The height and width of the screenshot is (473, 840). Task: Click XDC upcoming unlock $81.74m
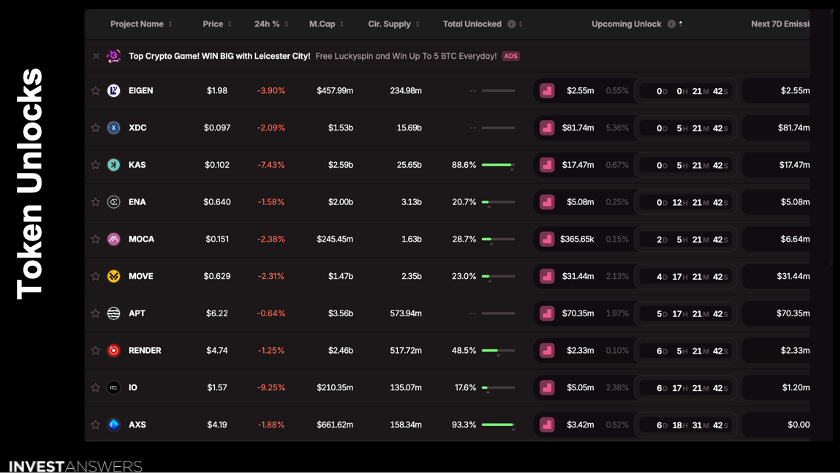click(578, 127)
